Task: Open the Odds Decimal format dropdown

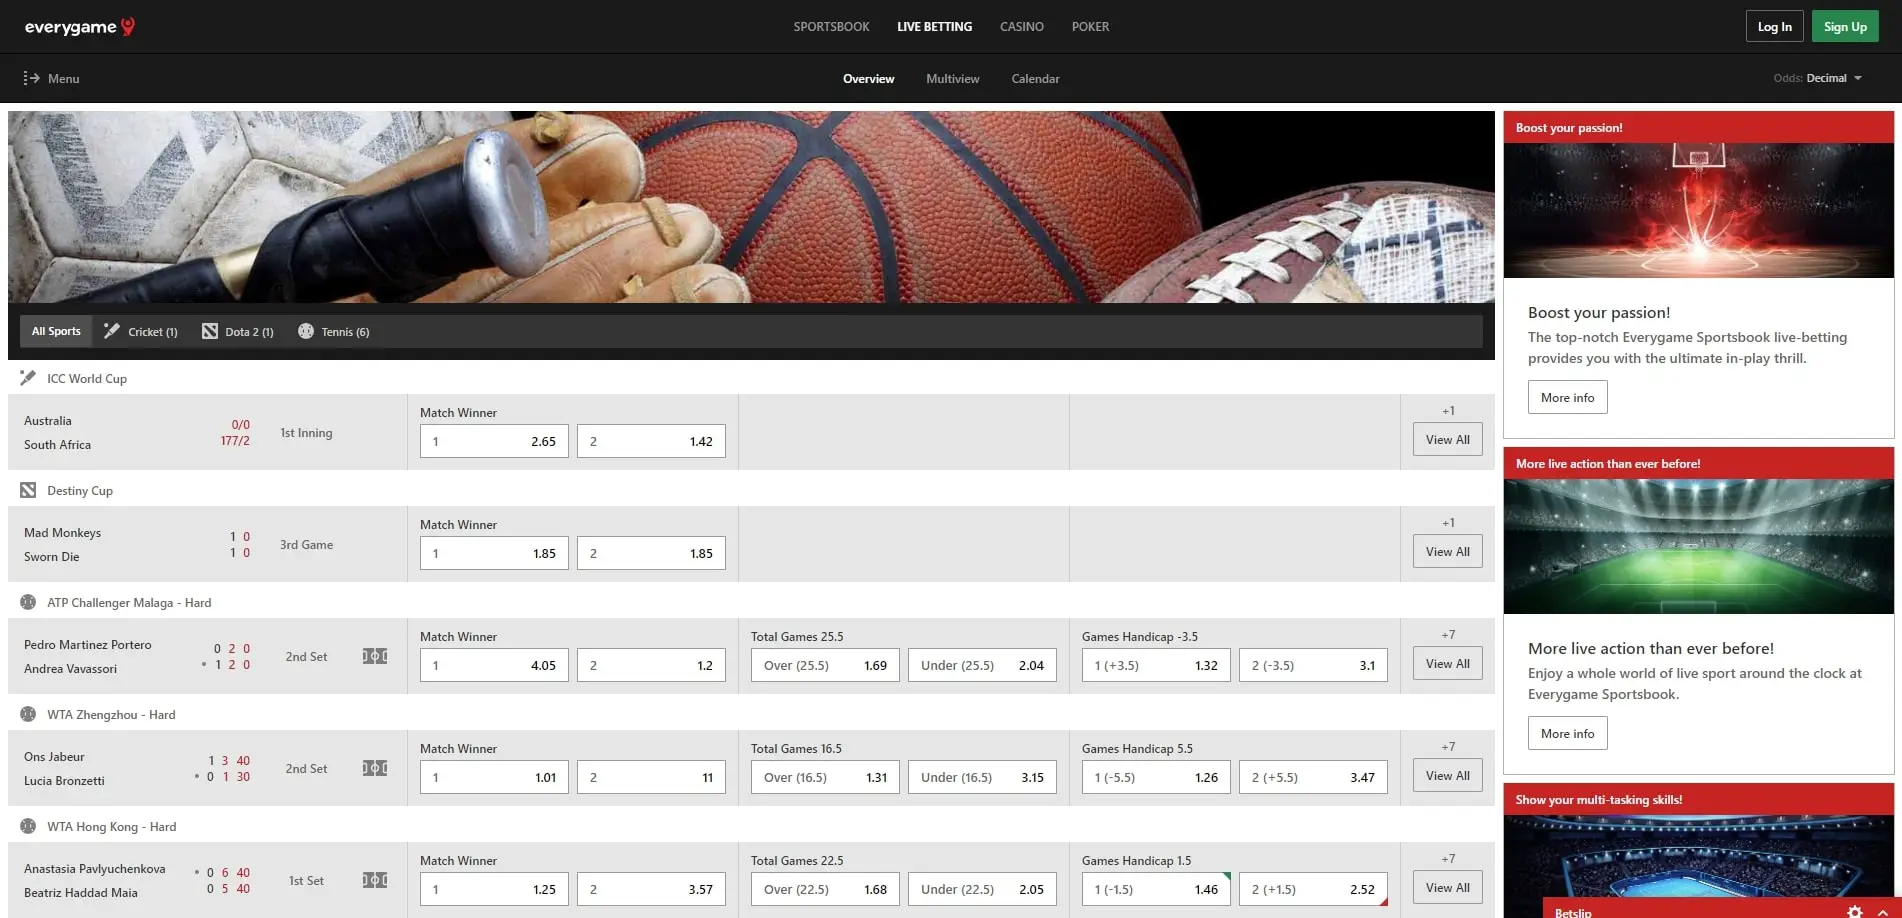Action: (1818, 78)
